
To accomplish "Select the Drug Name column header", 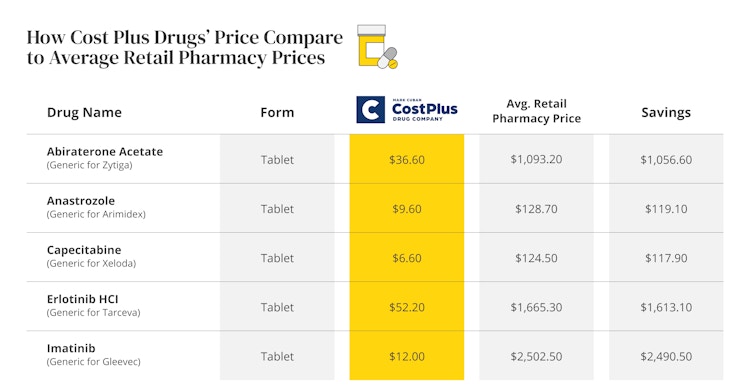I will coord(84,112).
